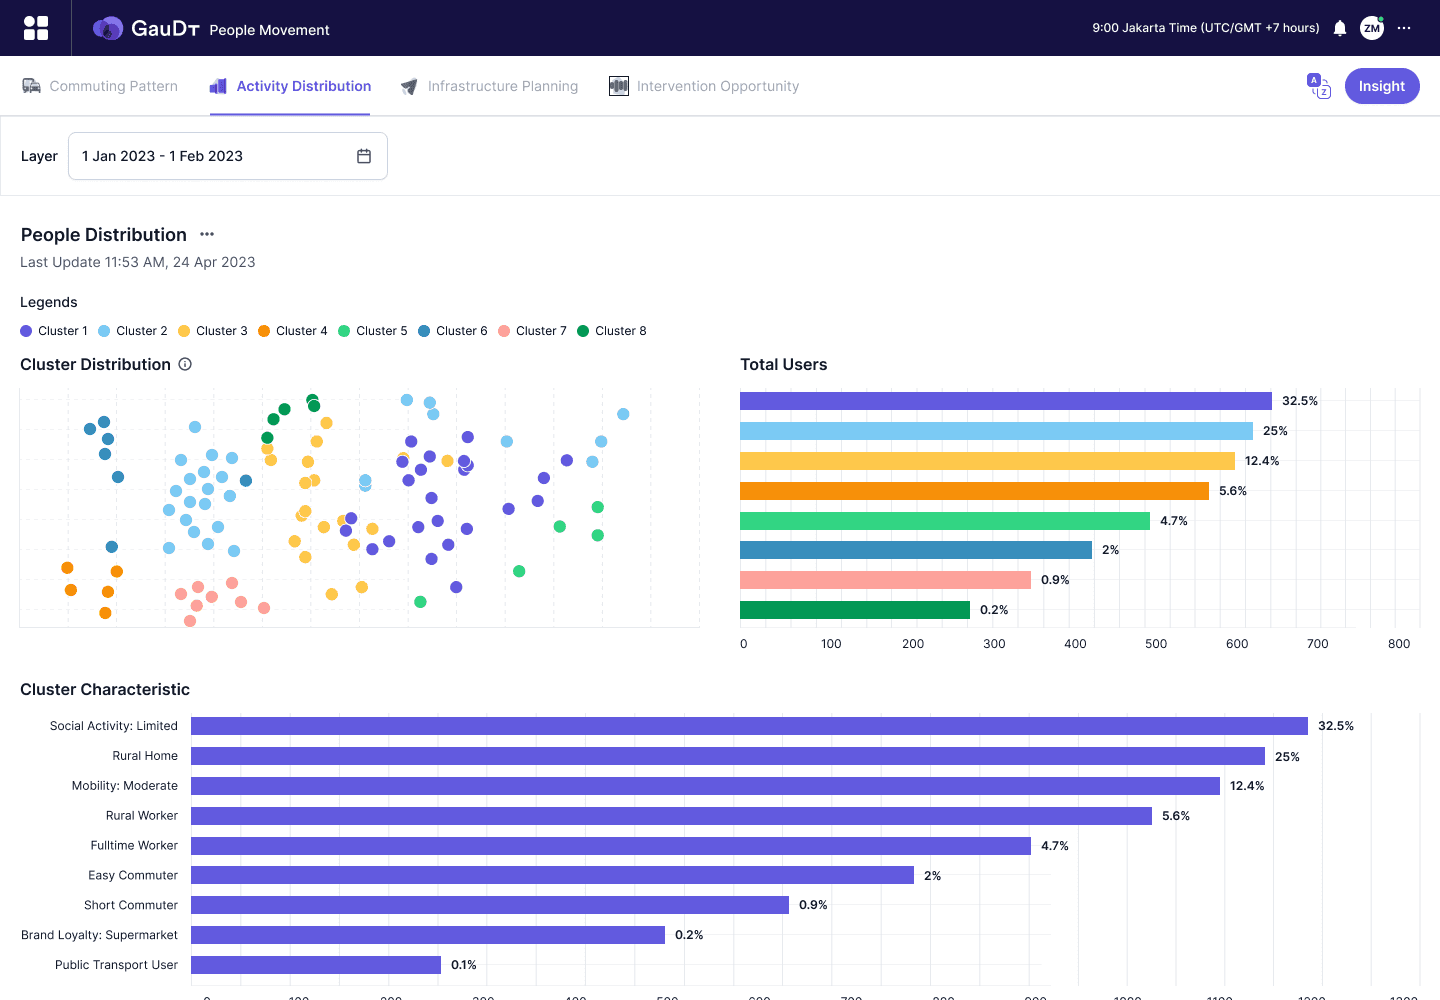1440x1000 pixels.
Task: Open the Infrastructure Planning tab
Action: point(489,86)
